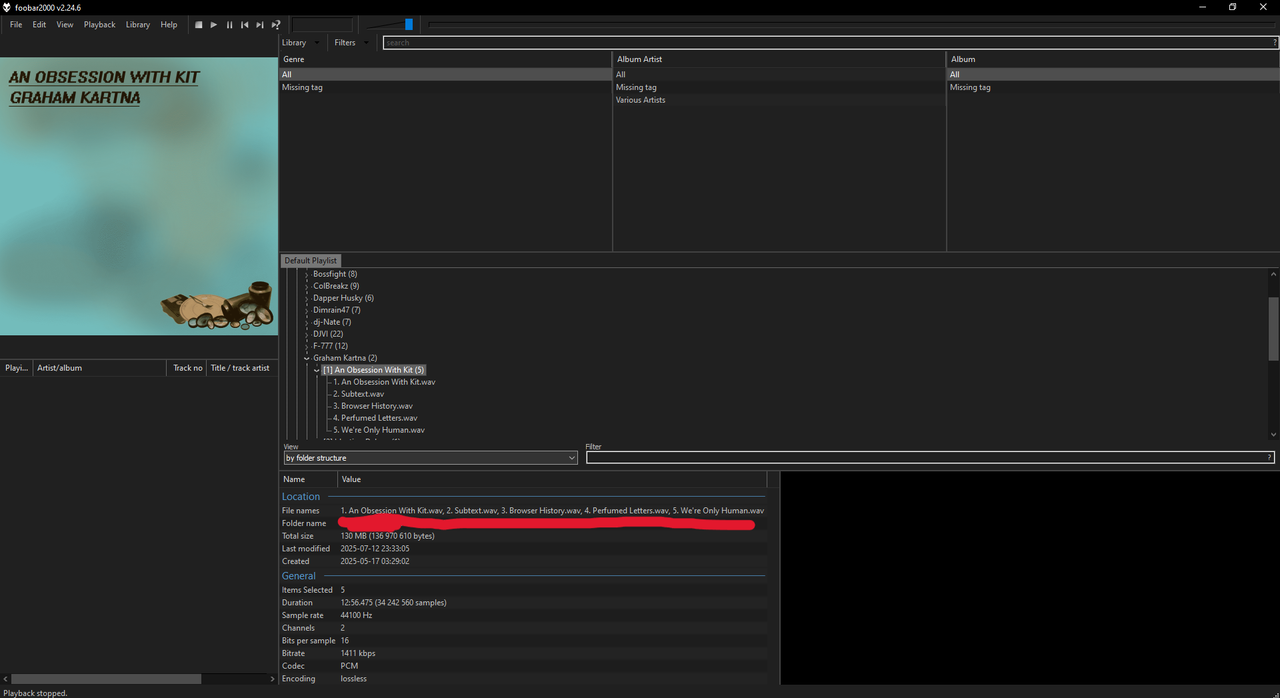Expand the ColBreakz (9) folder

click(307, 286)
